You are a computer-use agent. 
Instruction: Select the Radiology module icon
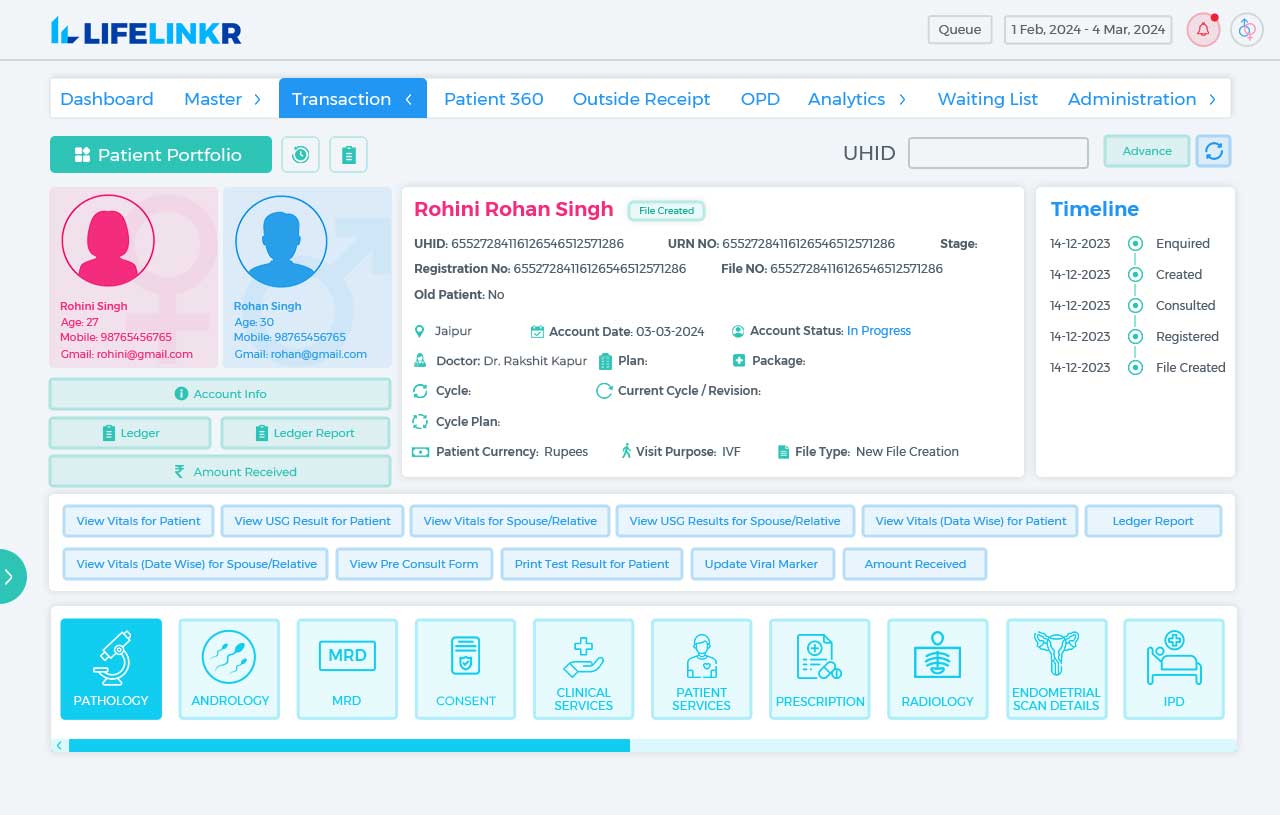click(937, 668)
